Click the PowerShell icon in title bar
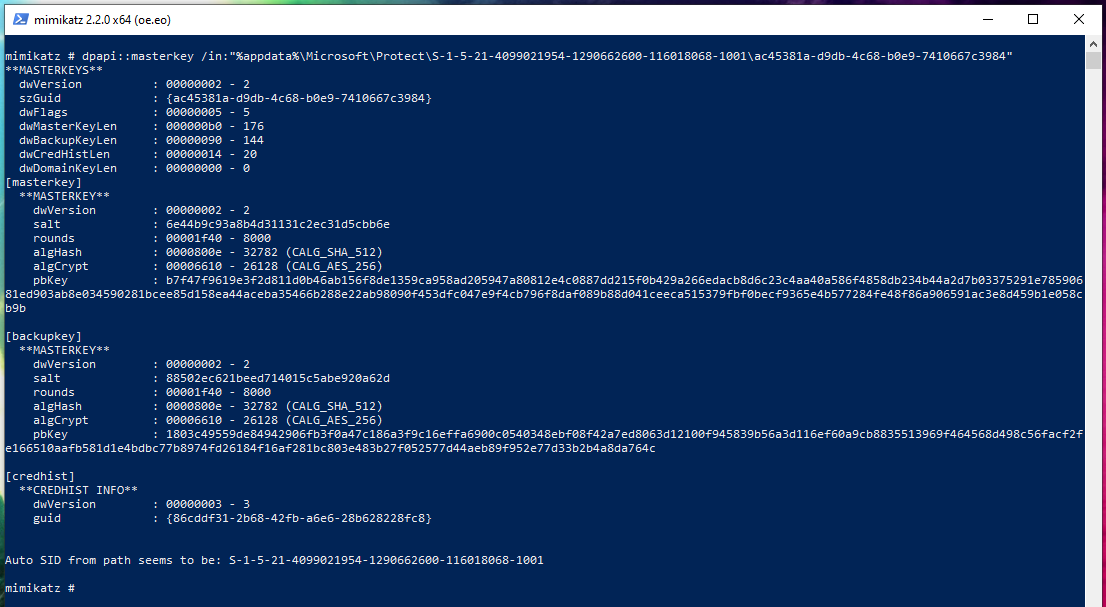The width and height of the screenshot is (1106, 607). pyautogui.click(x=19, y=19)
